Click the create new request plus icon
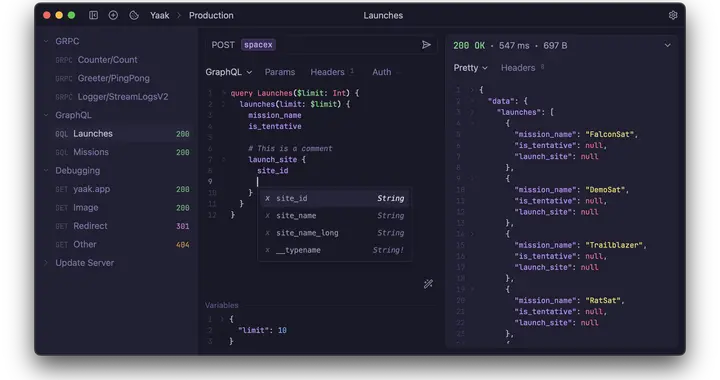The width and height of the screenshot is (720, 380). 113,15
